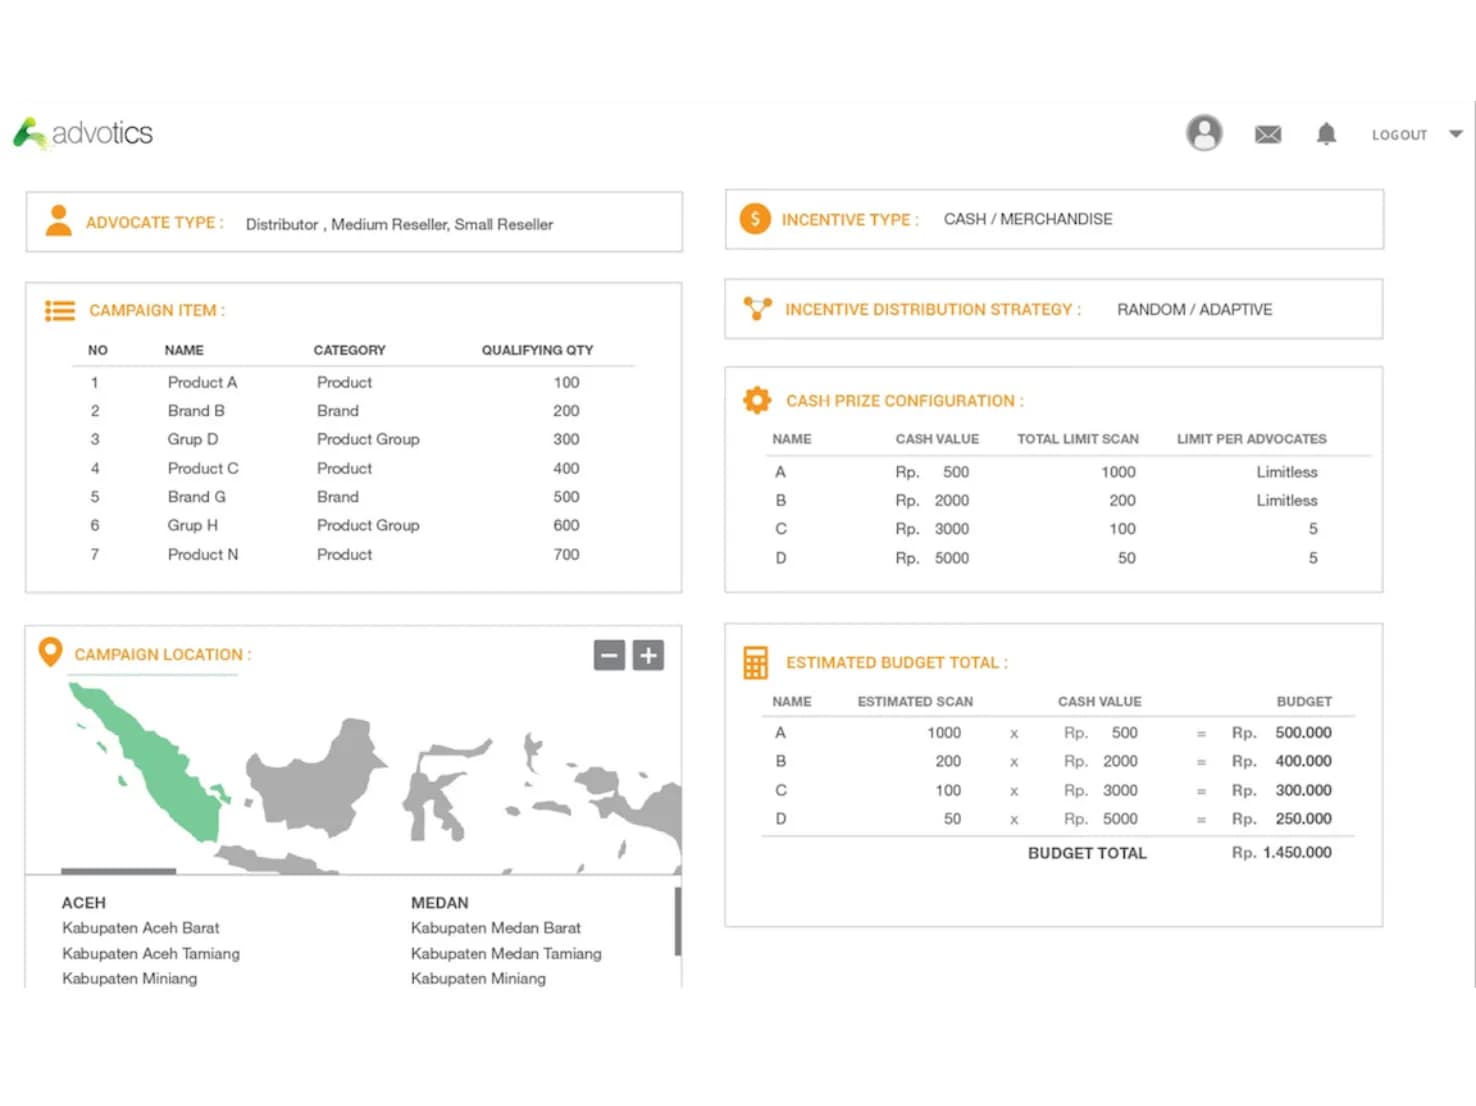The height and width of the screenshot is (1106, 1476).
Task: Zoom out the map with minus button
Action: coord(609,655)
